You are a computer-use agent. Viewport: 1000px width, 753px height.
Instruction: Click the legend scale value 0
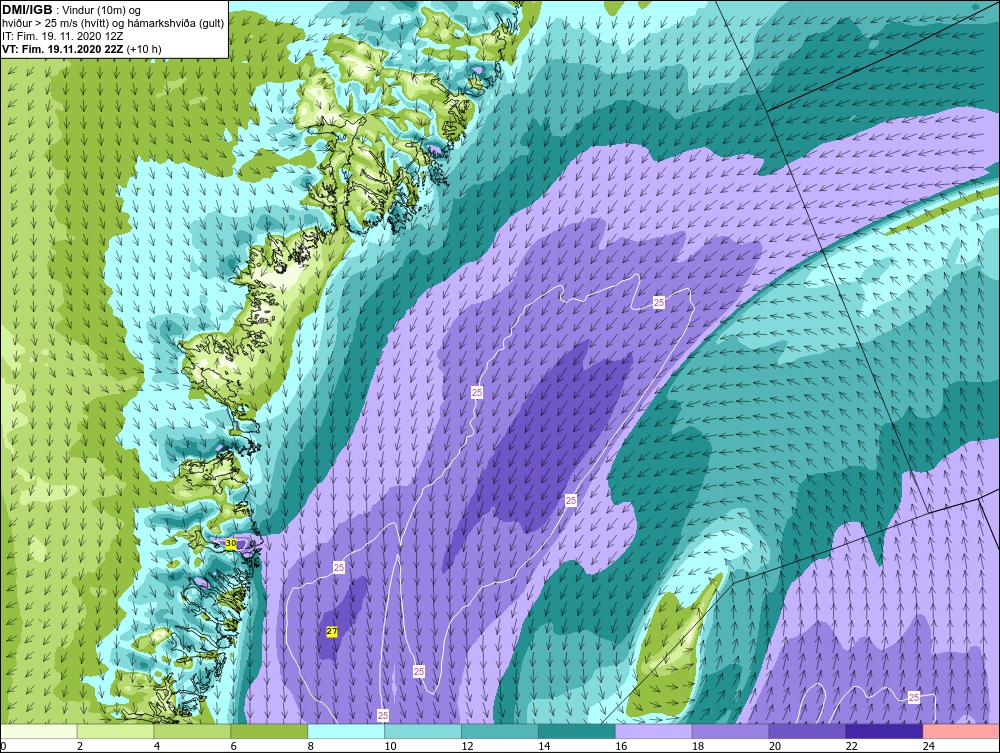(x=3, y=746)
